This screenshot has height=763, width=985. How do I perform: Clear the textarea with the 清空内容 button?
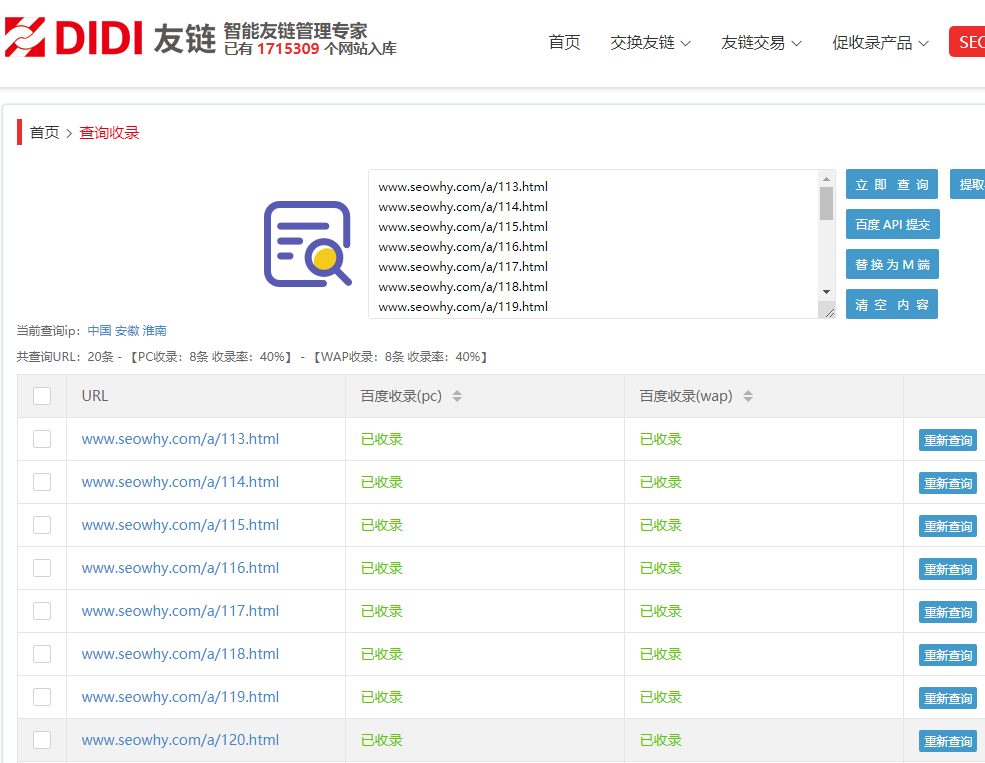coord(892,303)
